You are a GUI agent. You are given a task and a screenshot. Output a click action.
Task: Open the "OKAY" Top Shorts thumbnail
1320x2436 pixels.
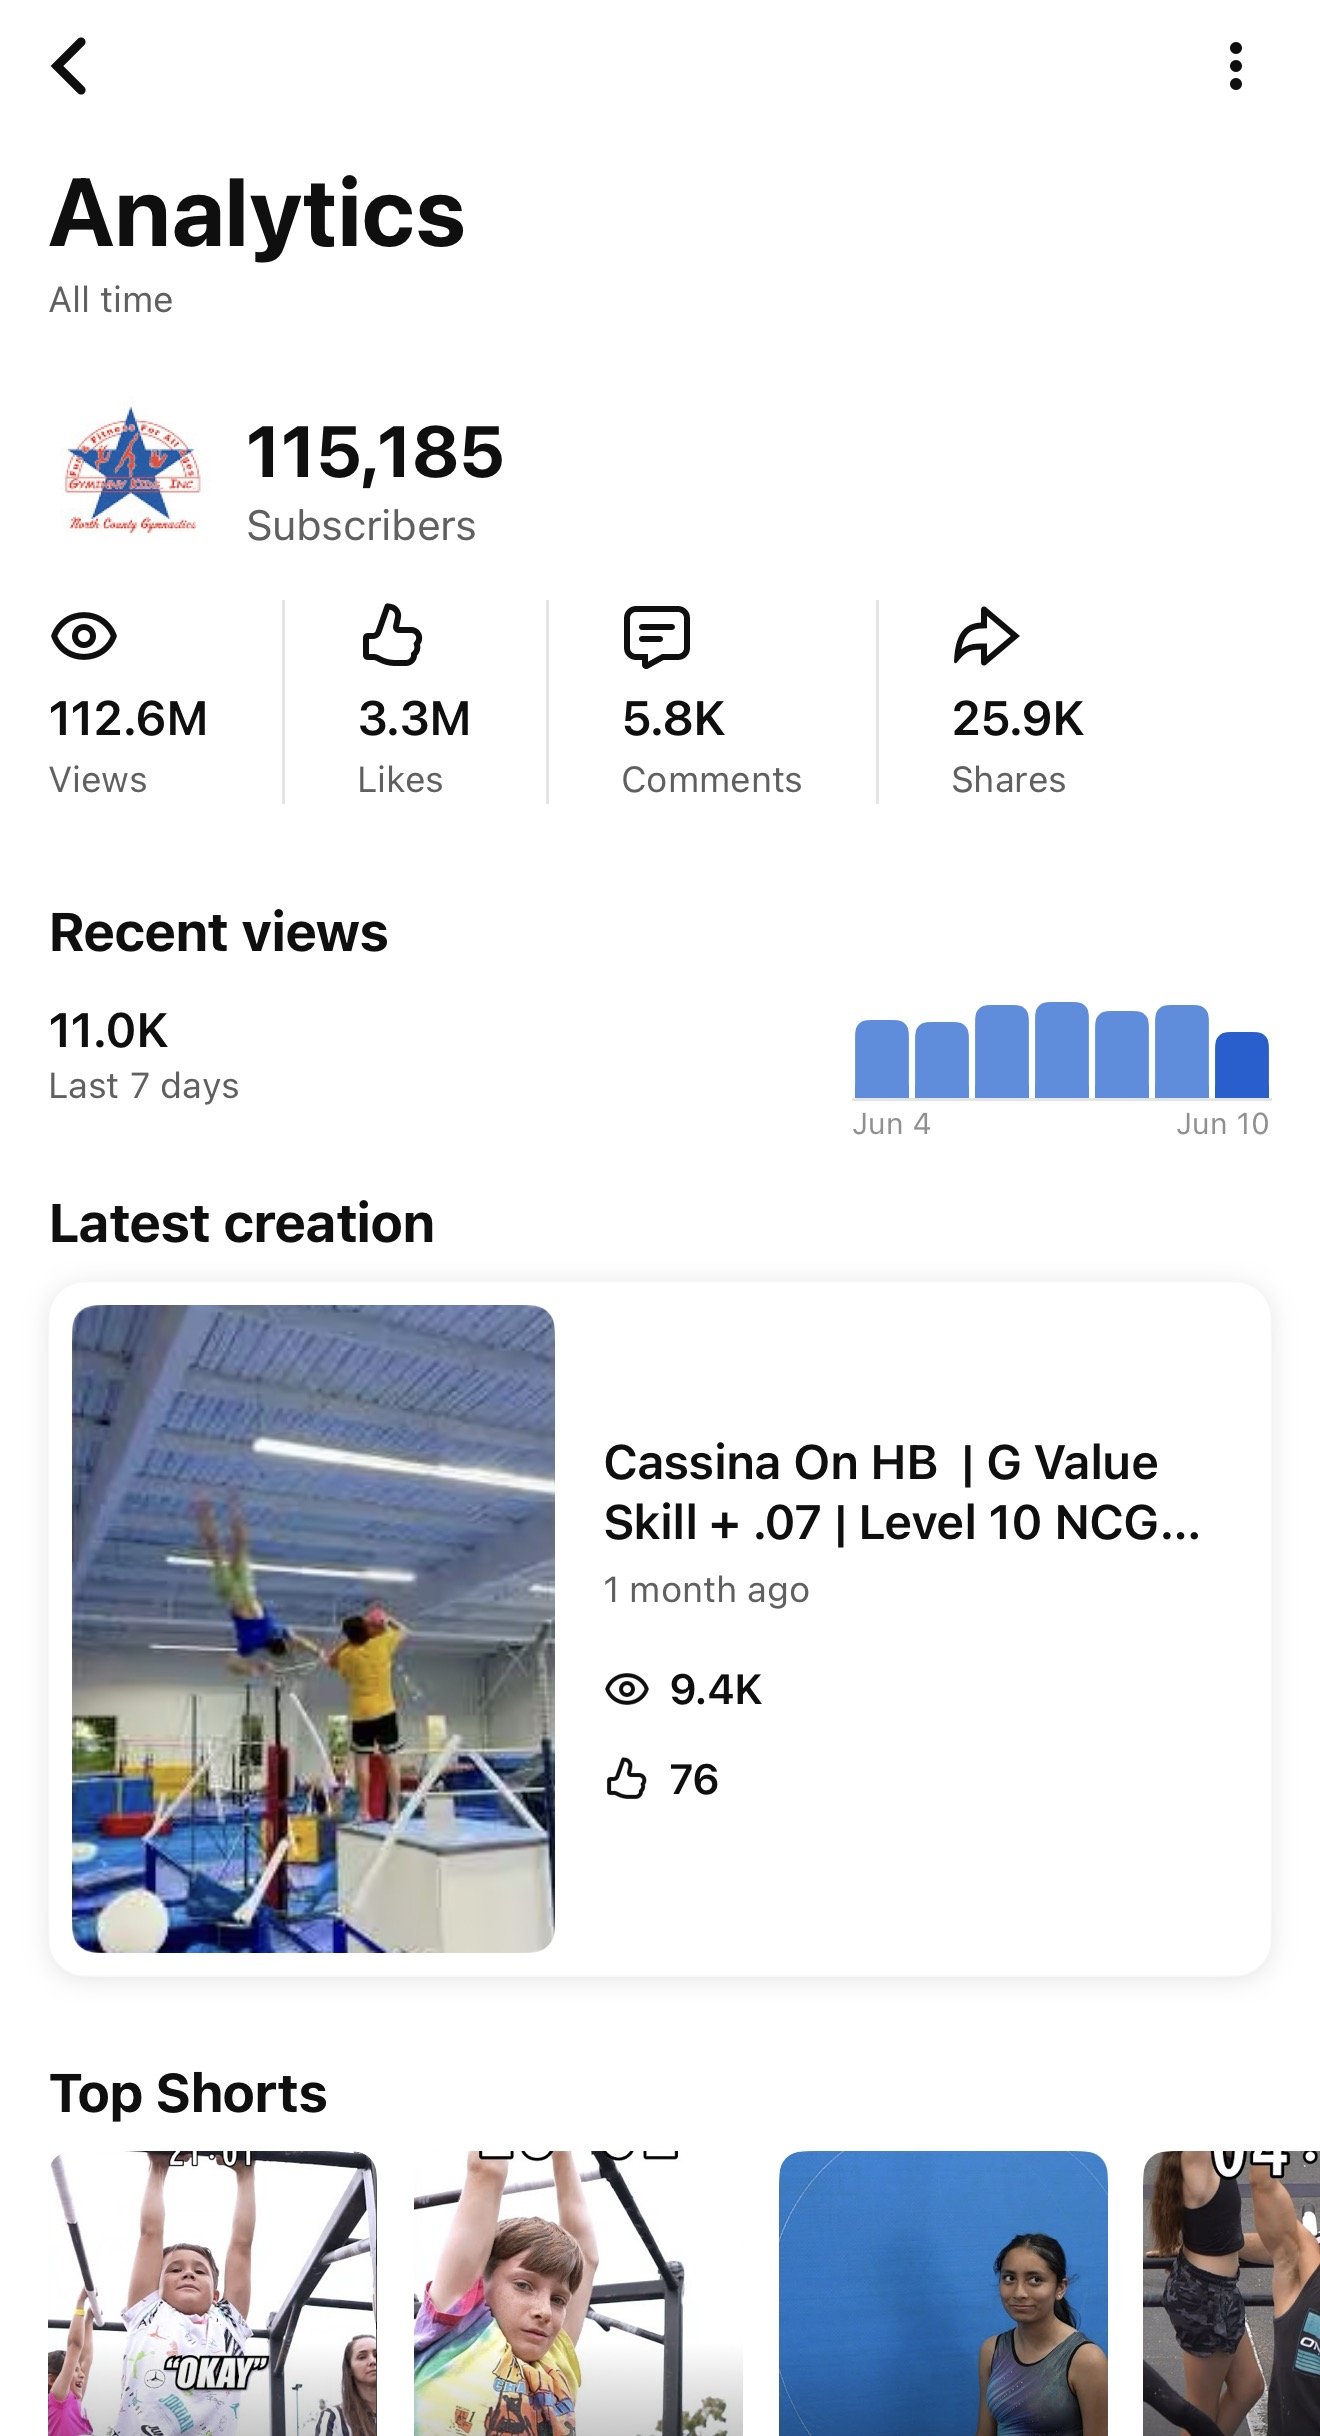point(212,2293)
